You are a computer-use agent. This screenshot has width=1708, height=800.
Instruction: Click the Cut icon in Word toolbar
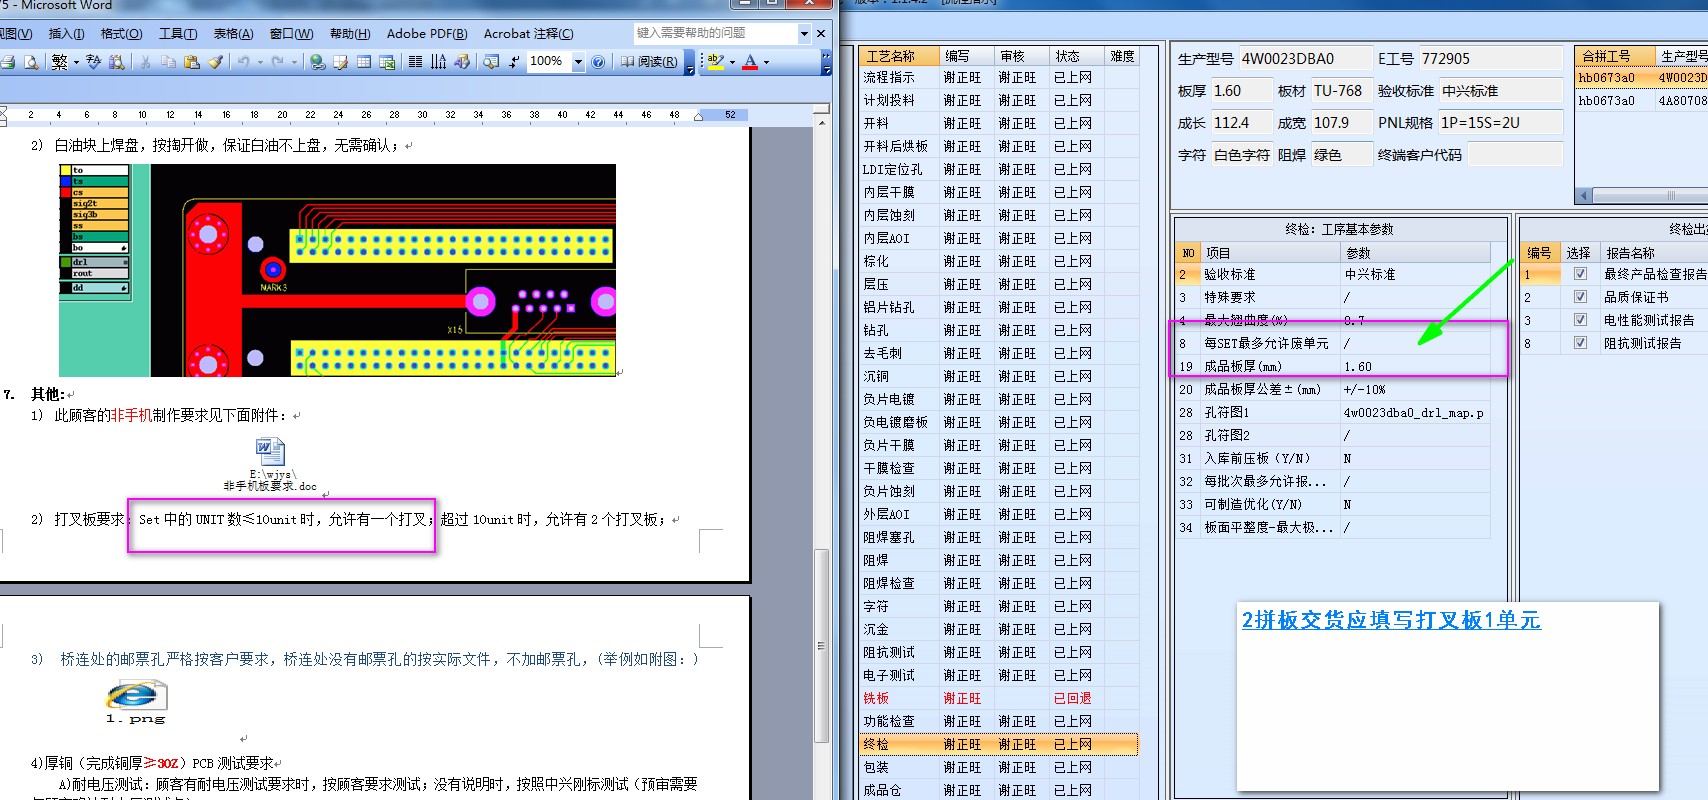pos(145,62)
